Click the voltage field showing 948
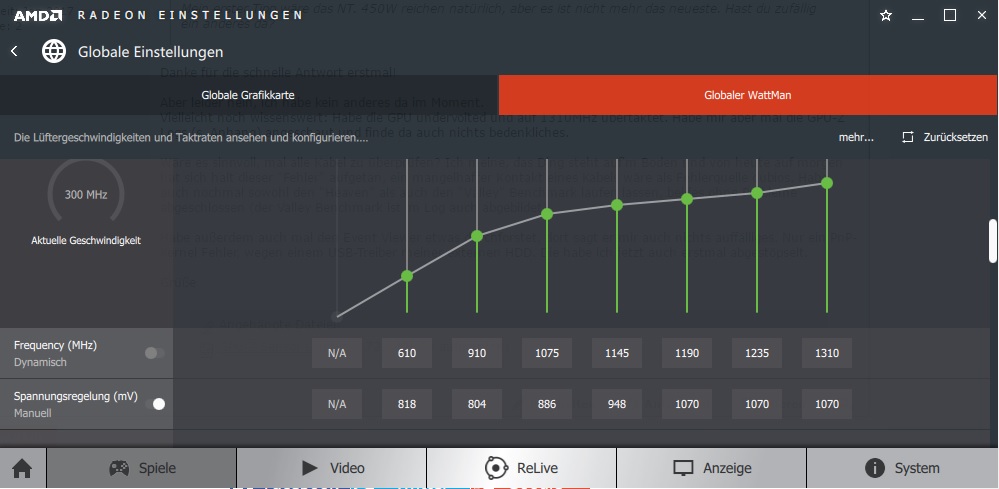This screenshot has height=489, width=999. coord(617,404)
